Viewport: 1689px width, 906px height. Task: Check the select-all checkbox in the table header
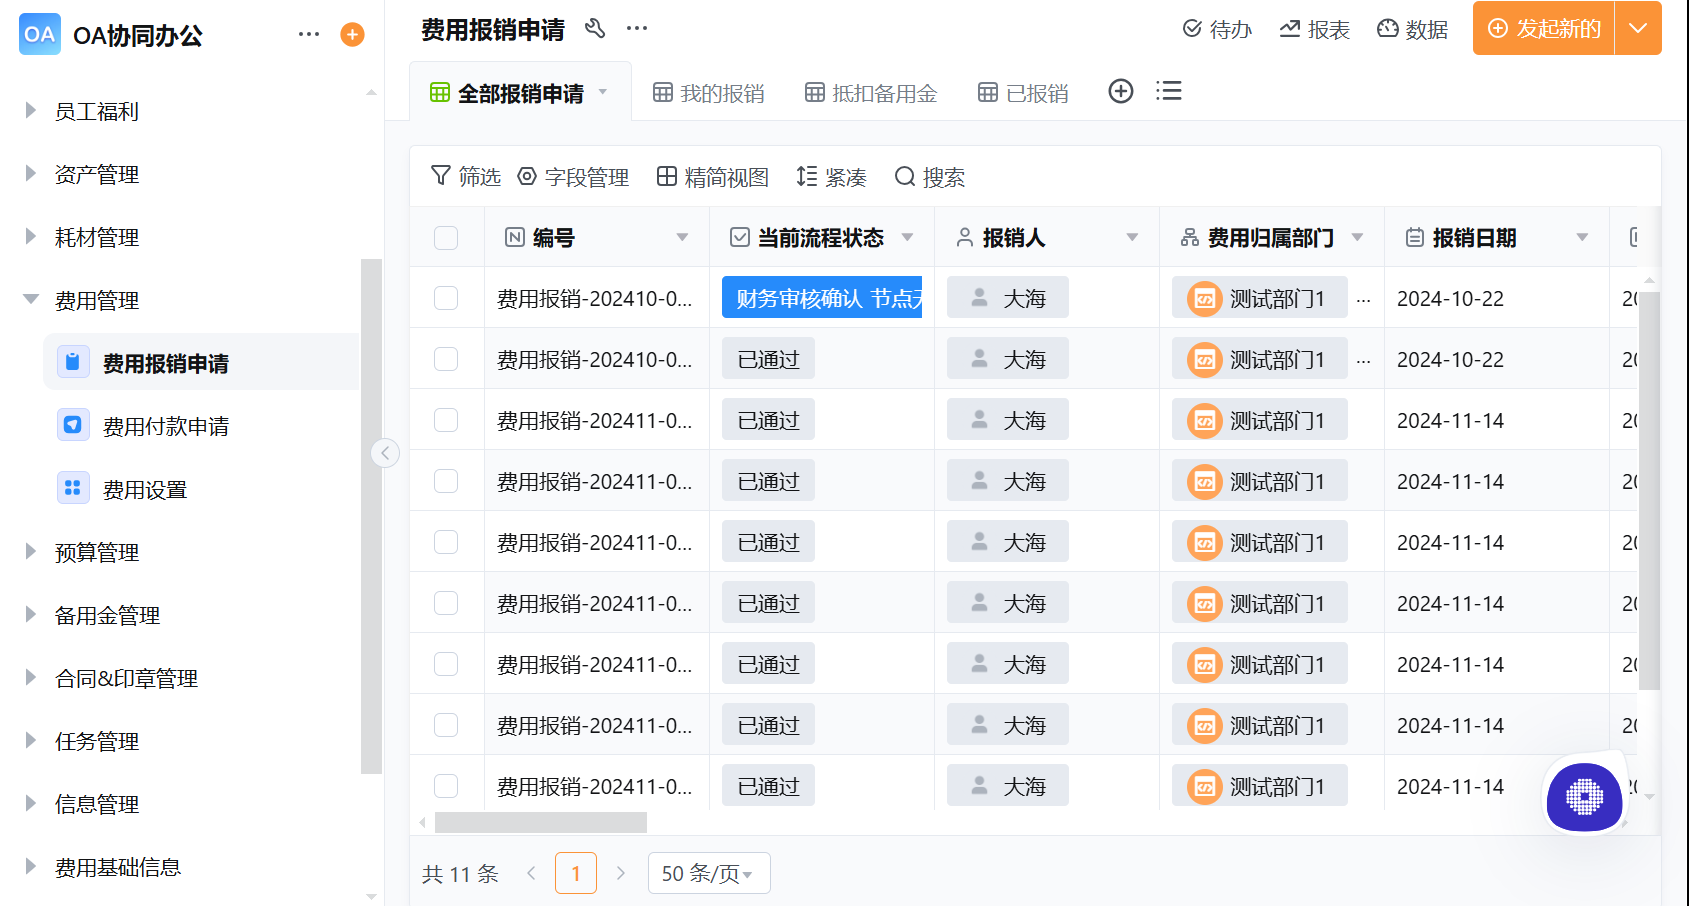(x=445, y=237)
